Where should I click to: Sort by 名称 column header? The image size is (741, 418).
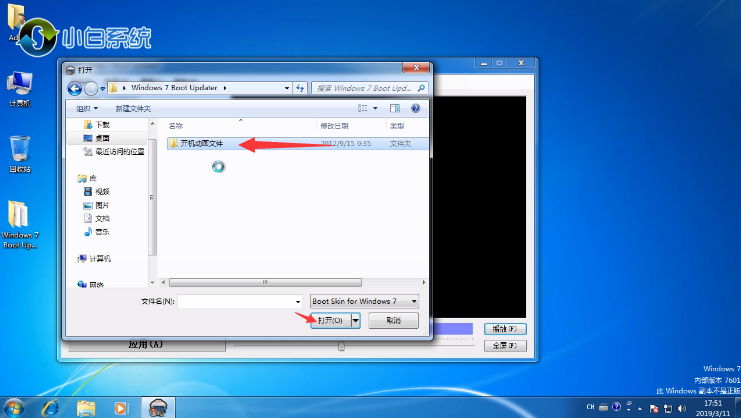pos(176,126)
